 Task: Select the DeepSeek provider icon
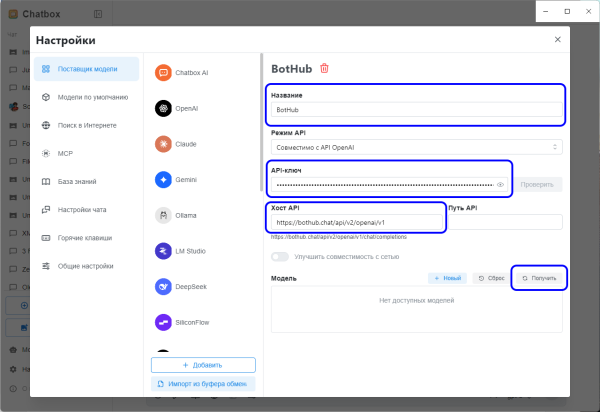(x=163, y=287)
